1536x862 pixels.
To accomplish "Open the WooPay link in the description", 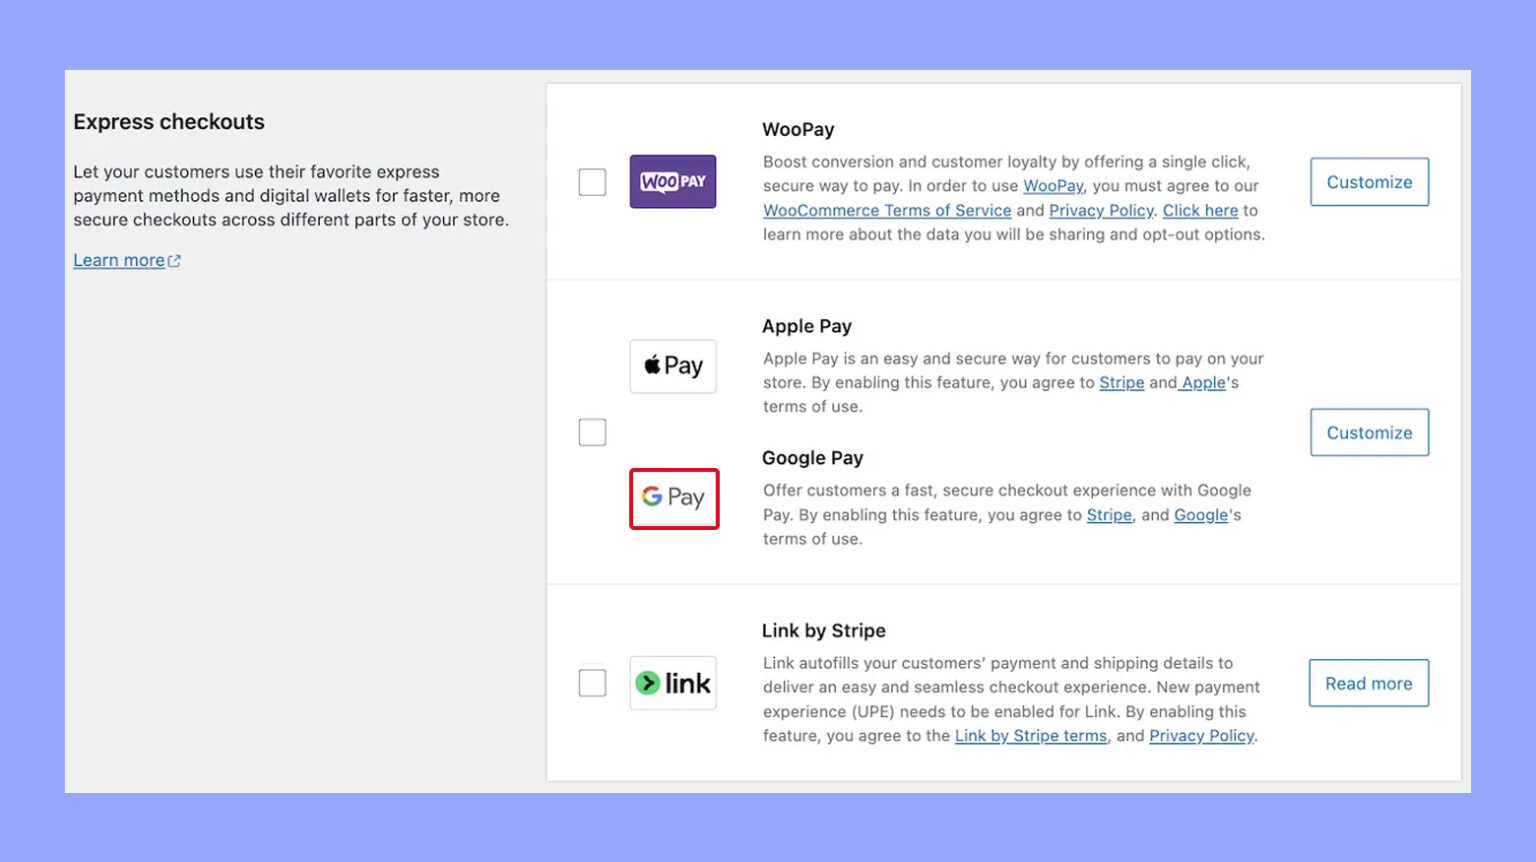I will (1053, 185).
